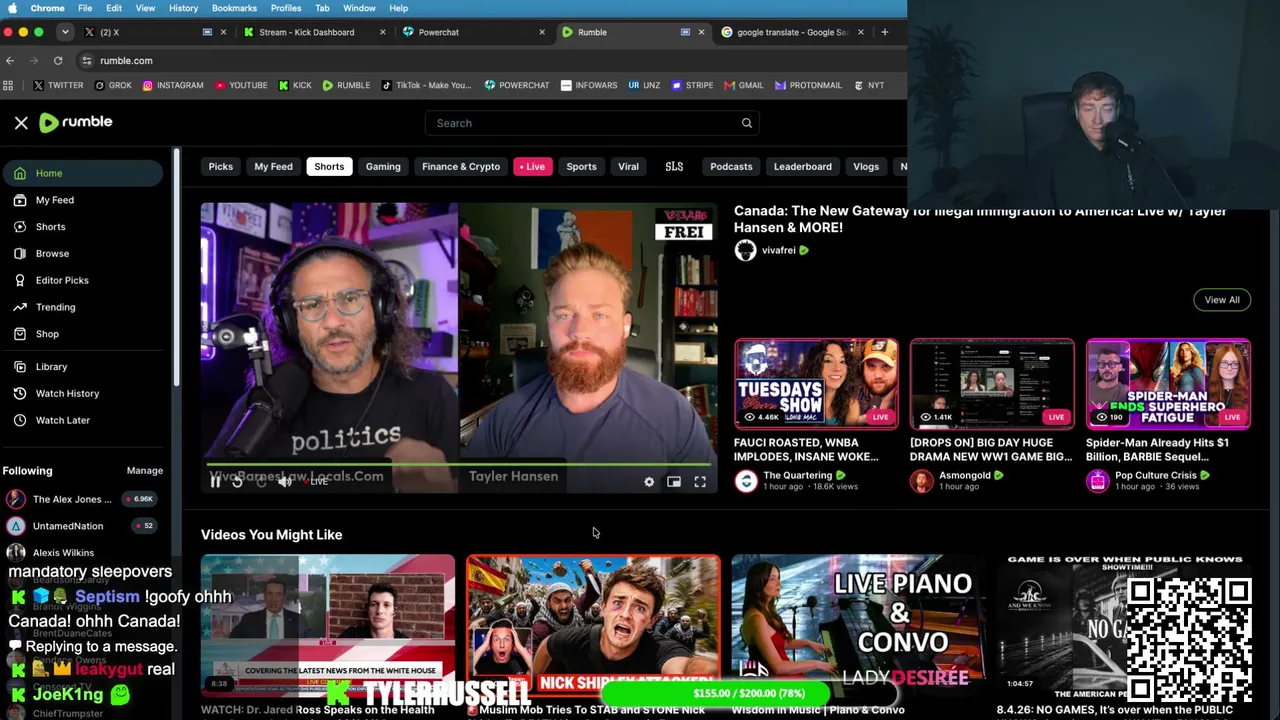Open the TWITTER bookmark
Viewport: 1280px width, 720px height.
click(58, 86)
